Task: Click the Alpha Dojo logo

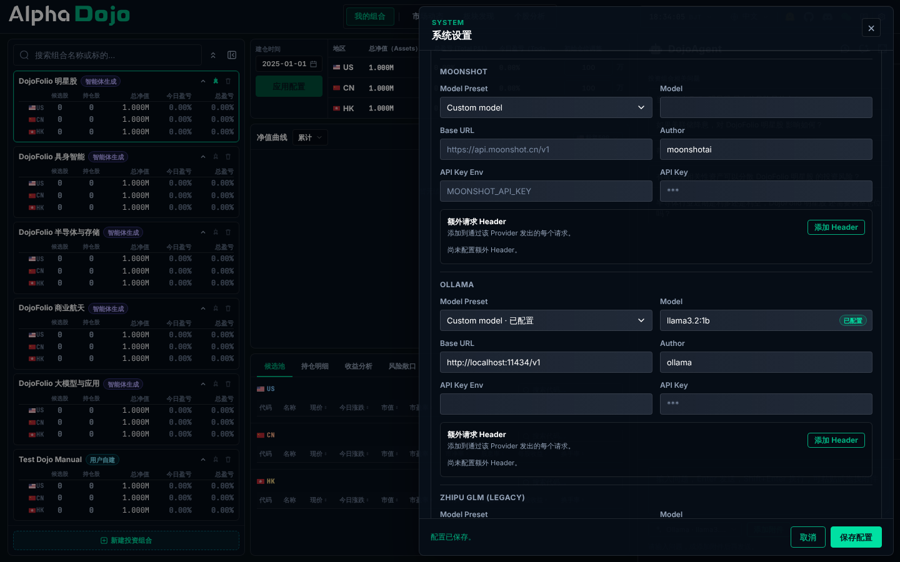Action: (x=69, y=15)
